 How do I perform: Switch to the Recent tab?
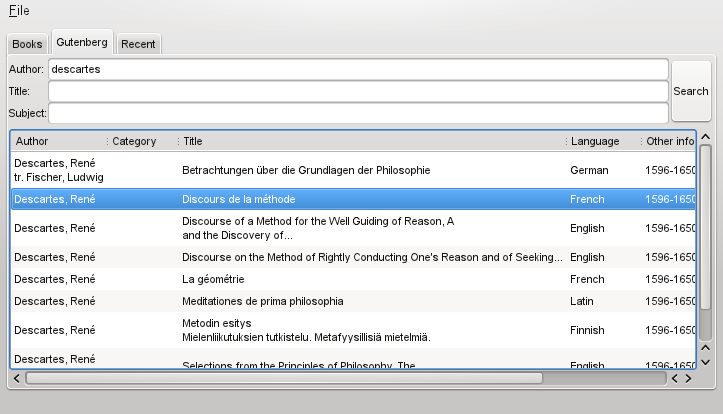138,44
